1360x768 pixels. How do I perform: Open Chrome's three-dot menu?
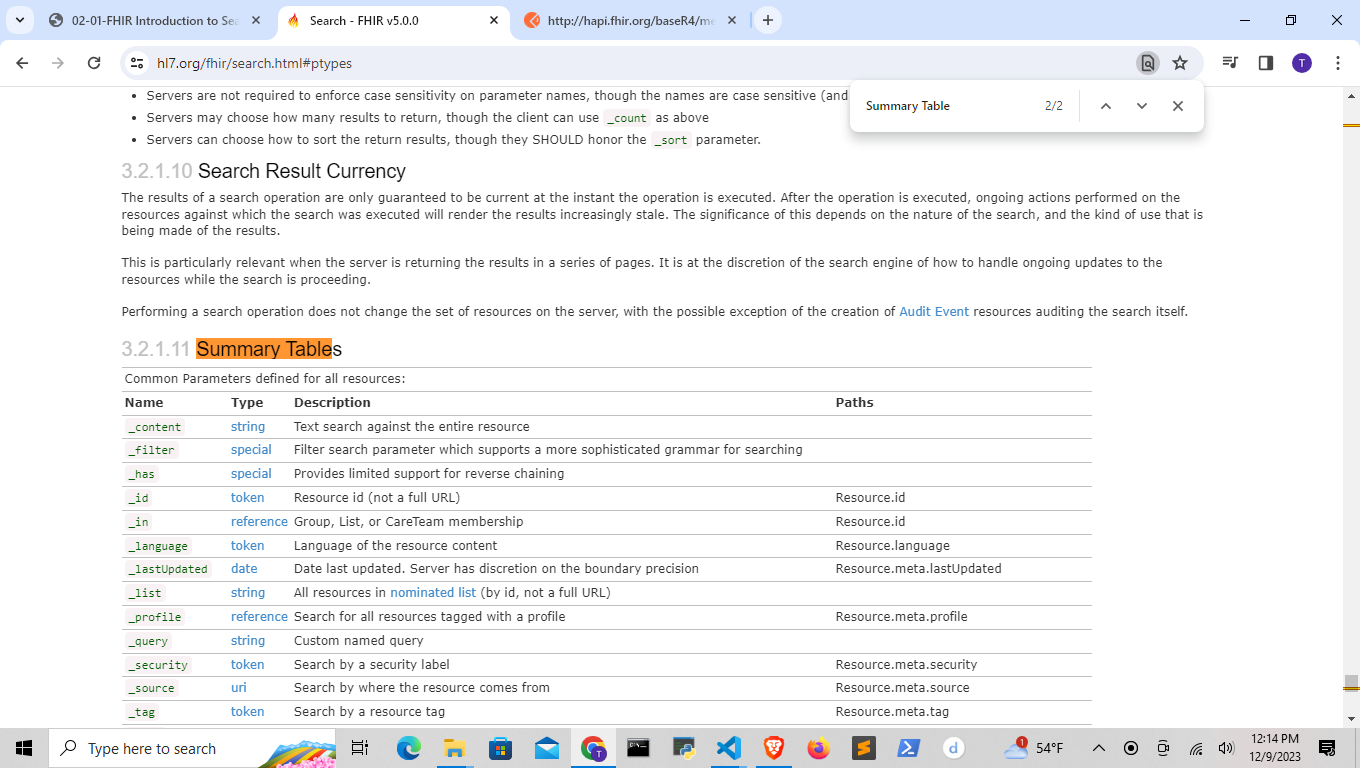1338,63
